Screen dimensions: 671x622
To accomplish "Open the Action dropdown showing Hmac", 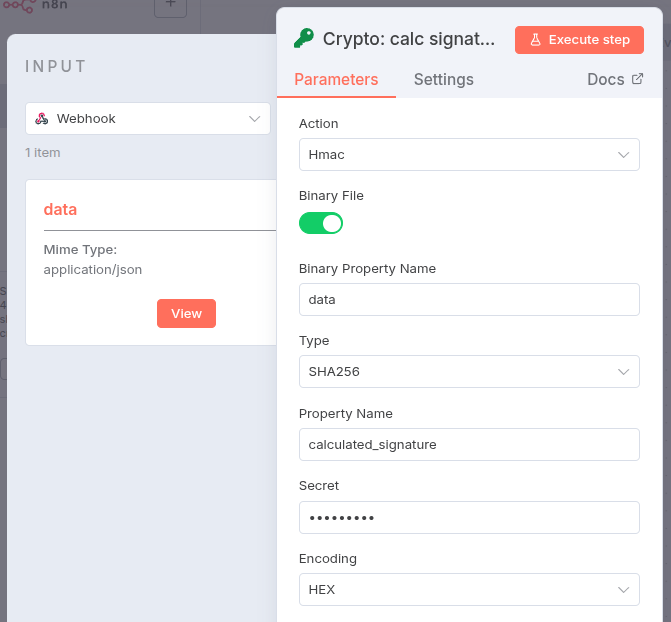I will pos(469,155).
